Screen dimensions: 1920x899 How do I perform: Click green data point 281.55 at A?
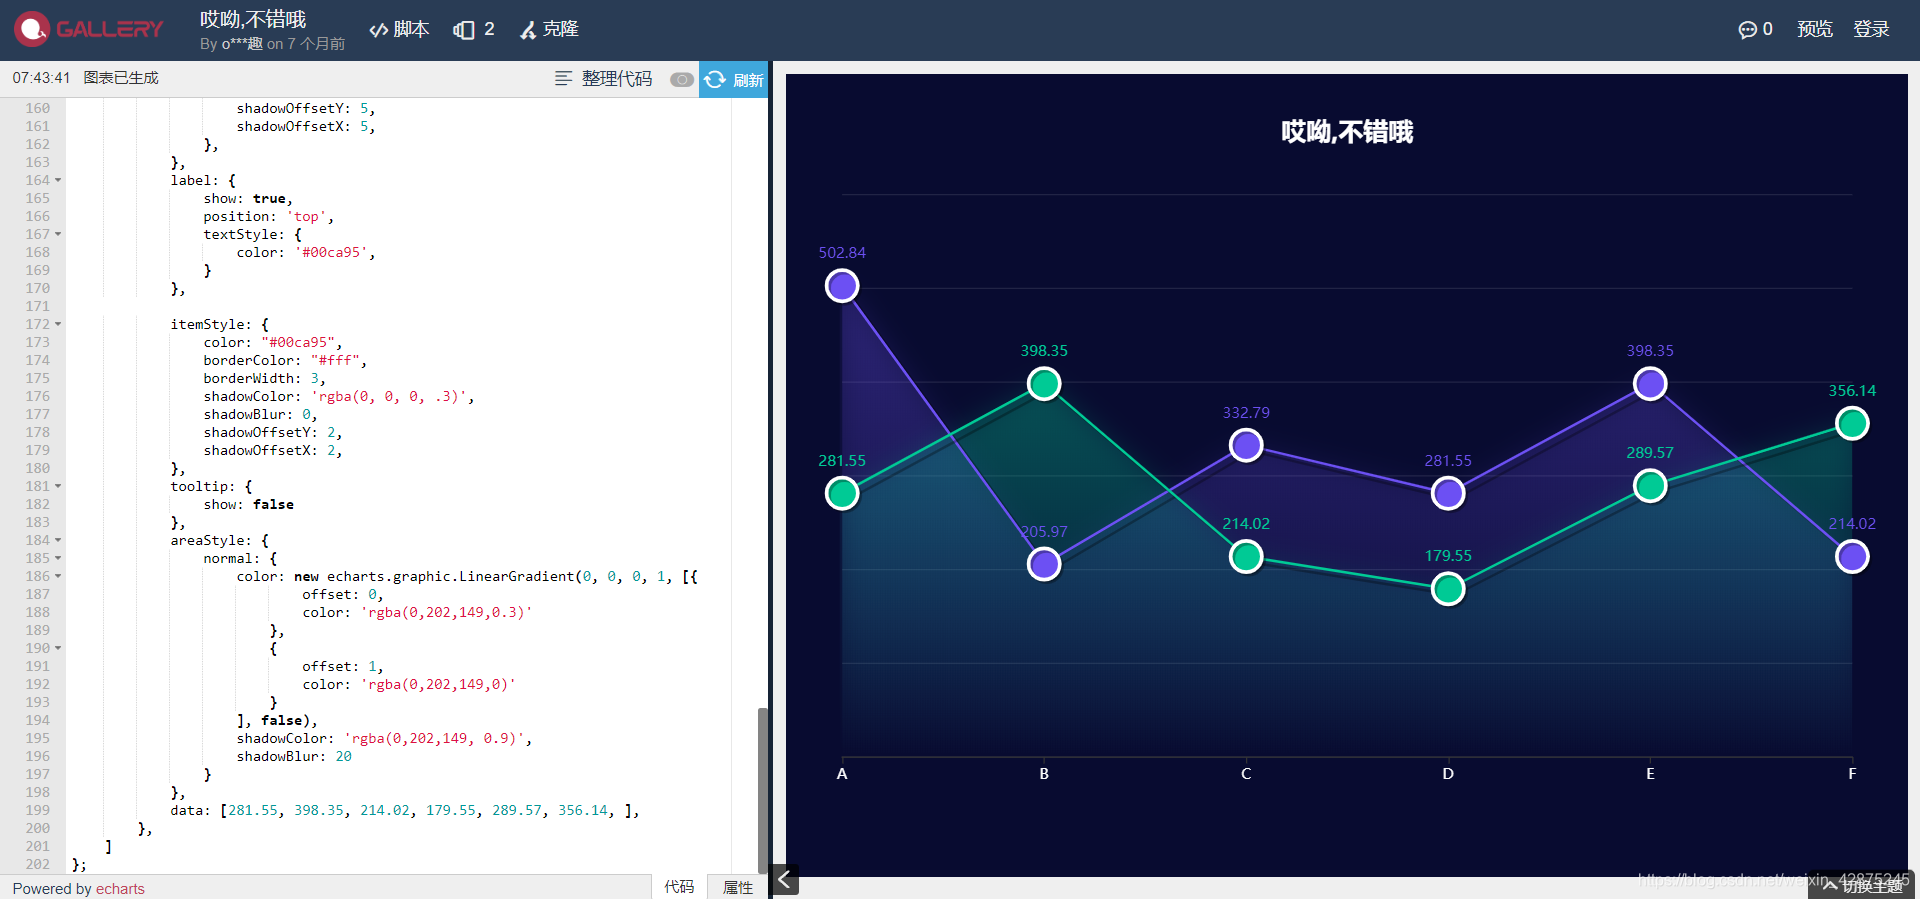[x=842, y=493]
